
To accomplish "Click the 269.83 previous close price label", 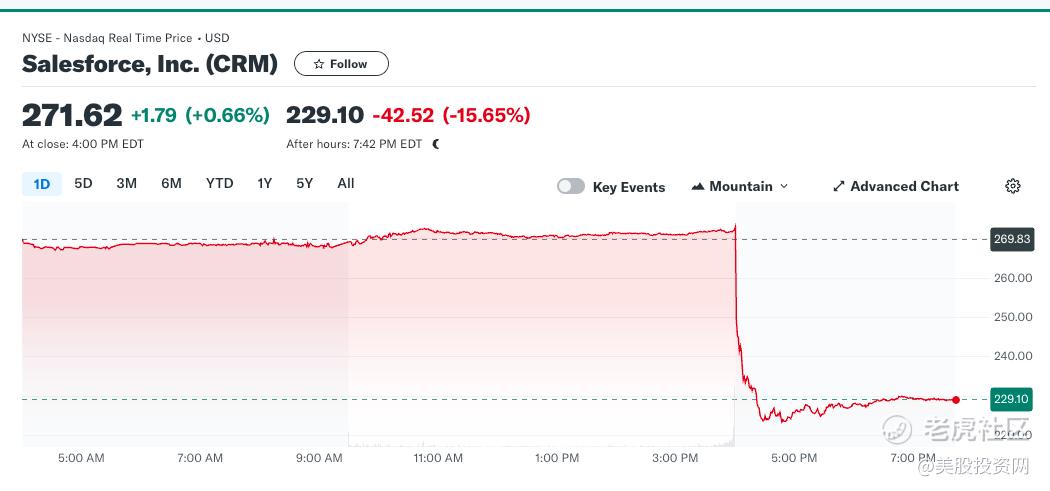I will point(1012,239).
